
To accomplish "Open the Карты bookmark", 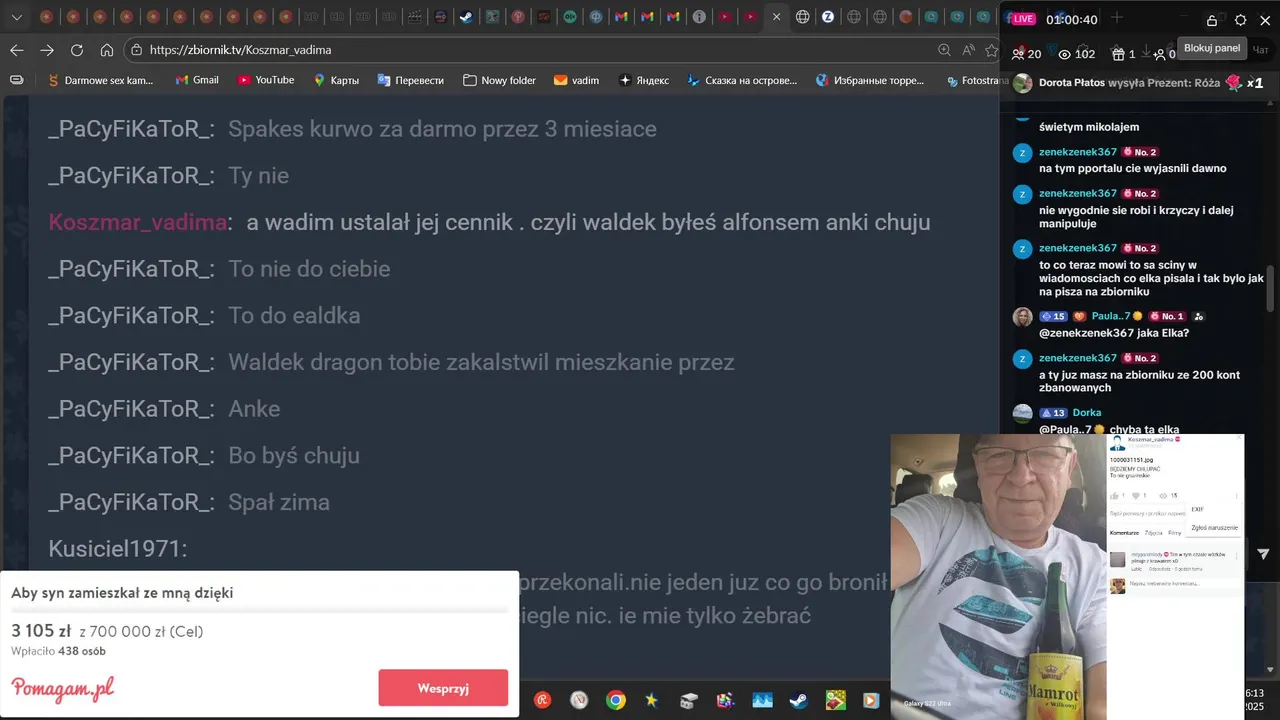I will point(336,80).
